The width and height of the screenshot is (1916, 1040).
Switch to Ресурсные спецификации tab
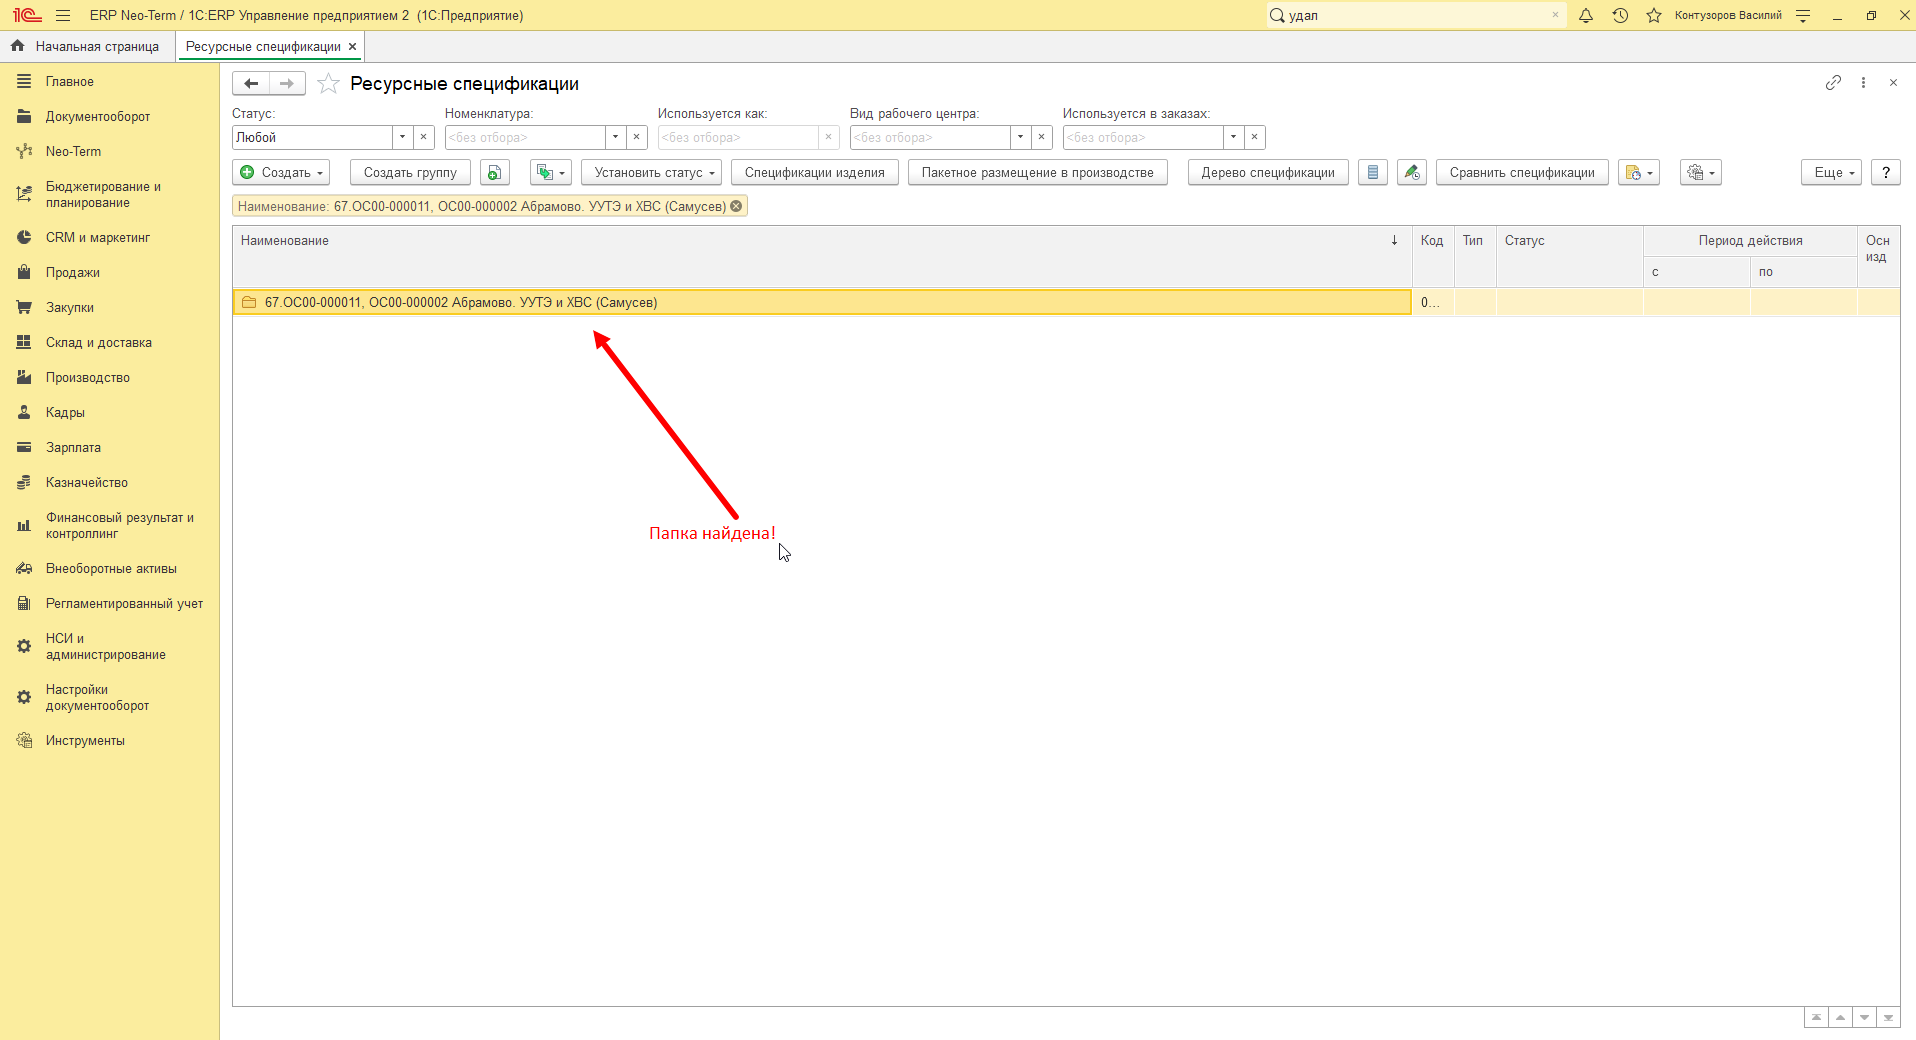click(263, 46)
